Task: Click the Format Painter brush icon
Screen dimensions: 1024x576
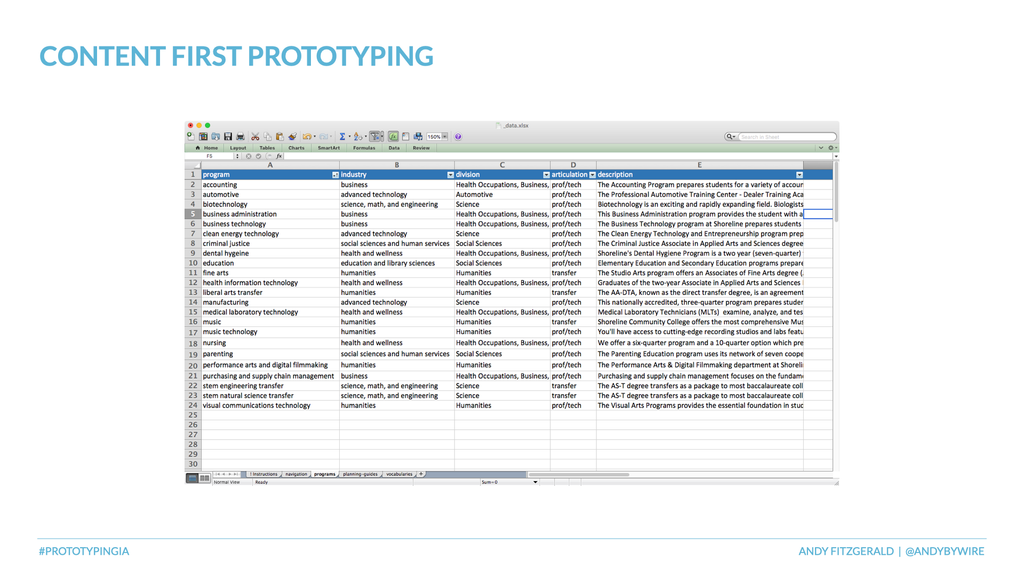Action: pos(292,136)
